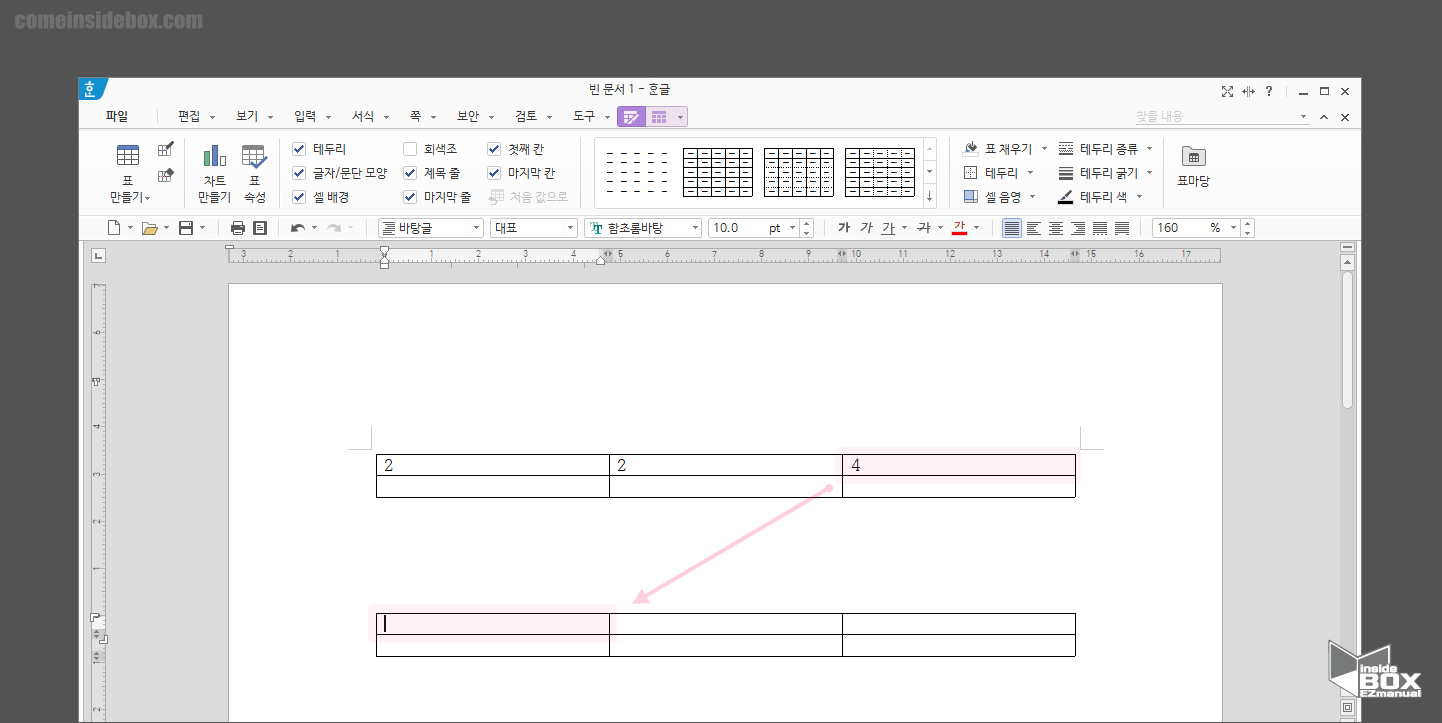Open the font color red 가 swatch
1442x723 pixels.
[x=960, y=228]
